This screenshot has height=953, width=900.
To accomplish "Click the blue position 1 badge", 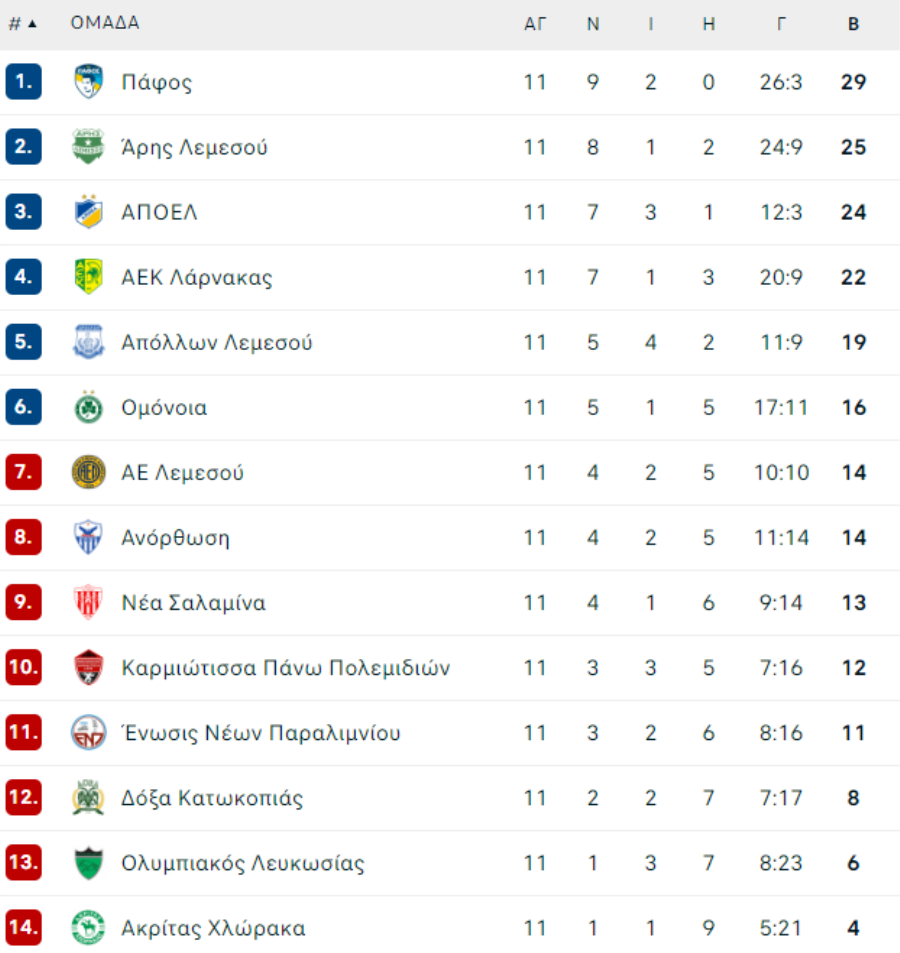I will 24,81.
